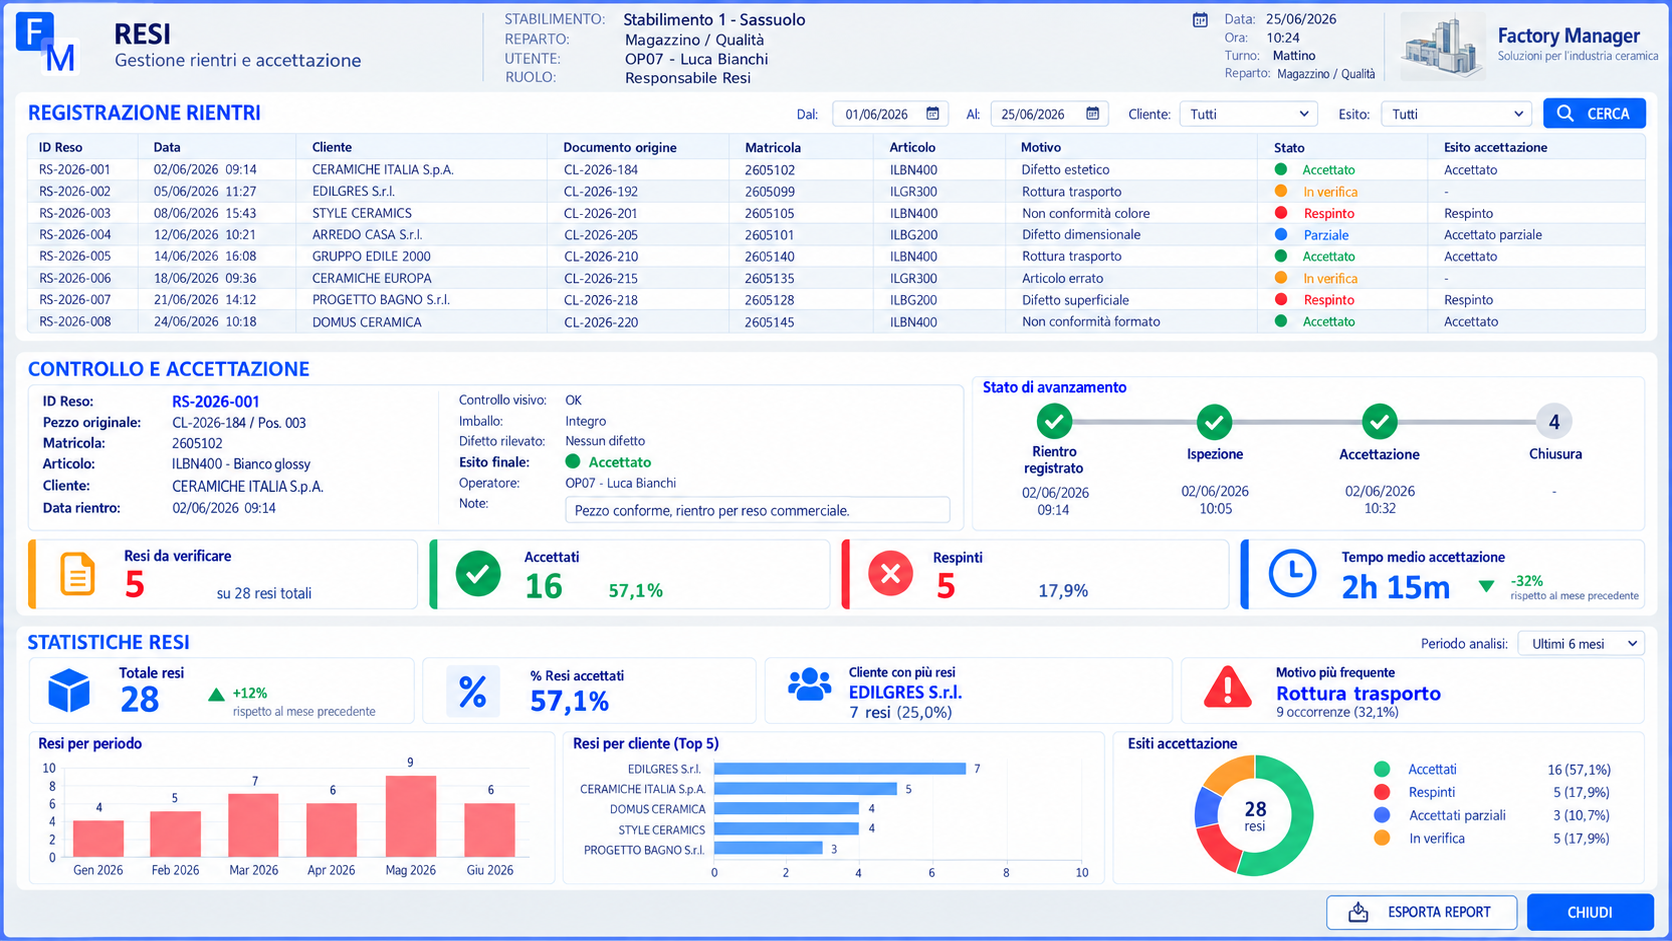Click the blue status dot for RS-2026-004
1672x941 pixels.
click(x=1280, y=235)
